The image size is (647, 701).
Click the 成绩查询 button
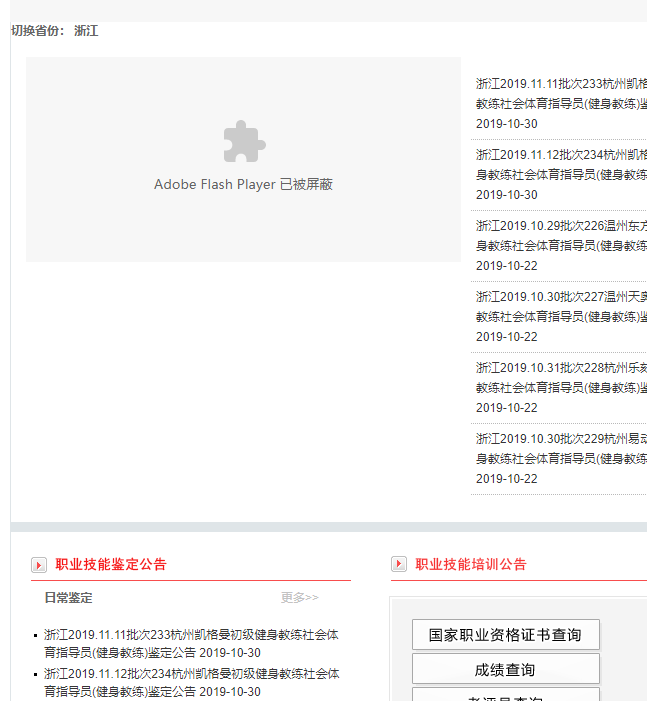point(506,669)
